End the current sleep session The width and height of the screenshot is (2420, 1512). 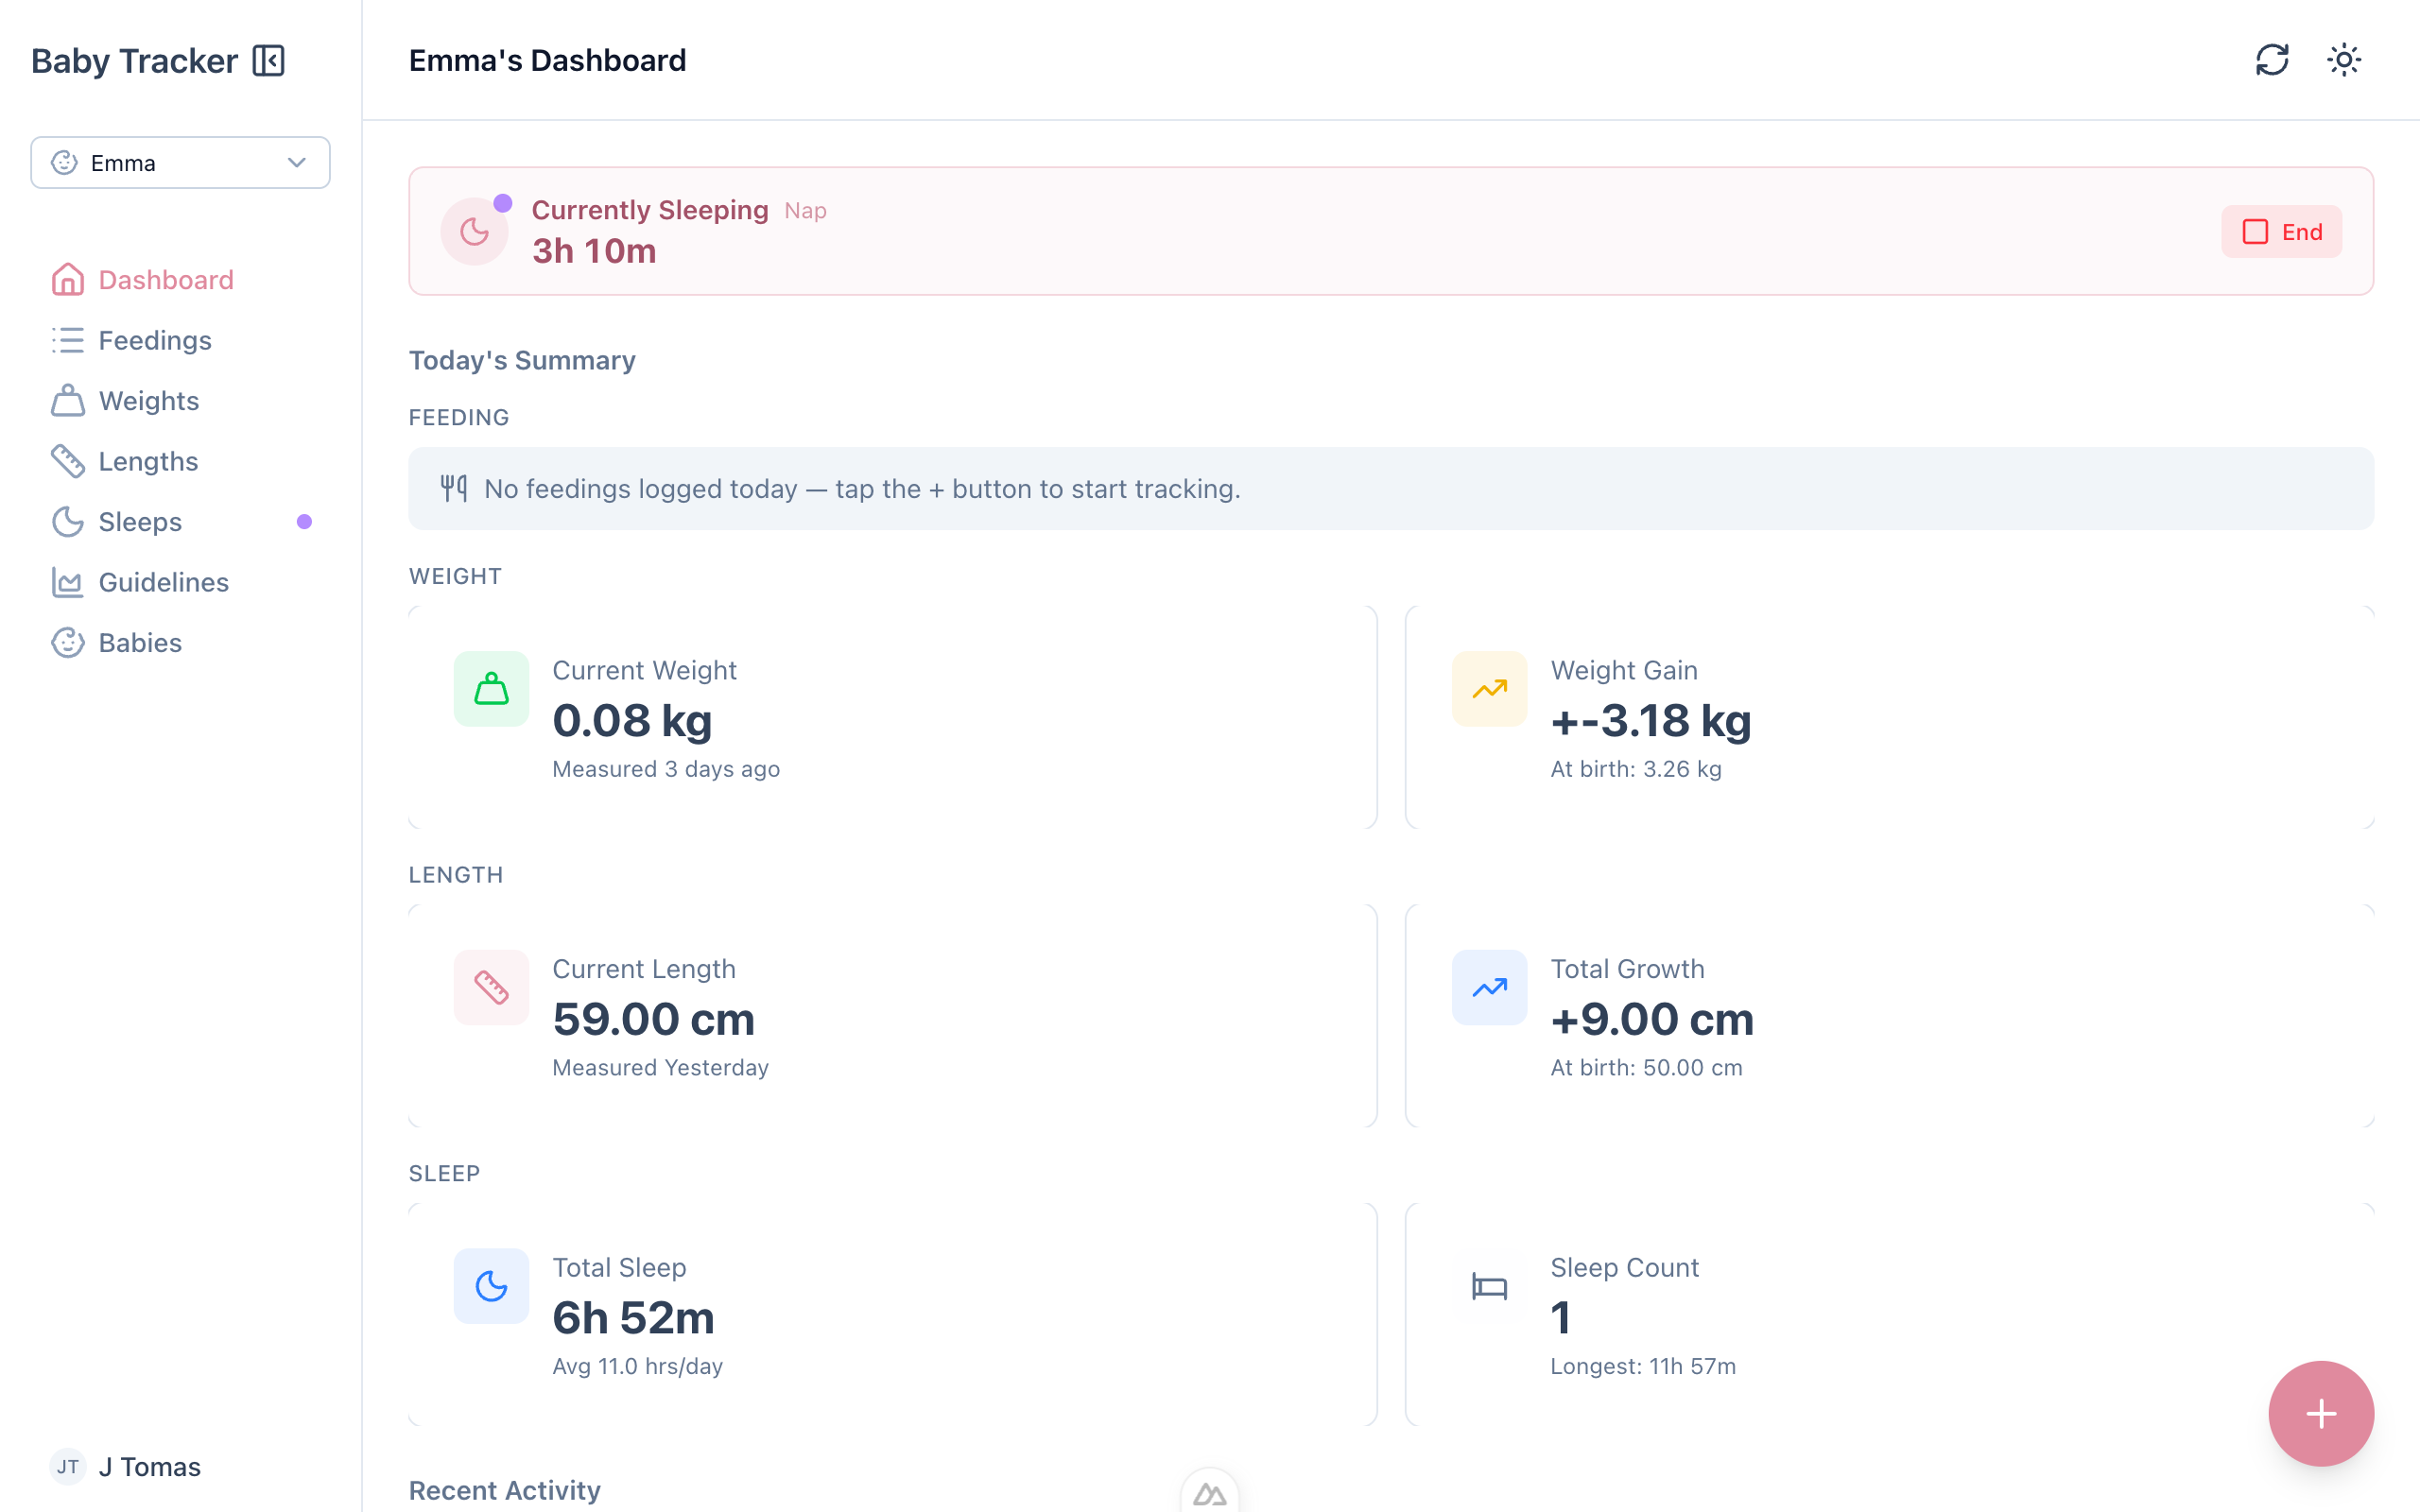pos(2281,231)
